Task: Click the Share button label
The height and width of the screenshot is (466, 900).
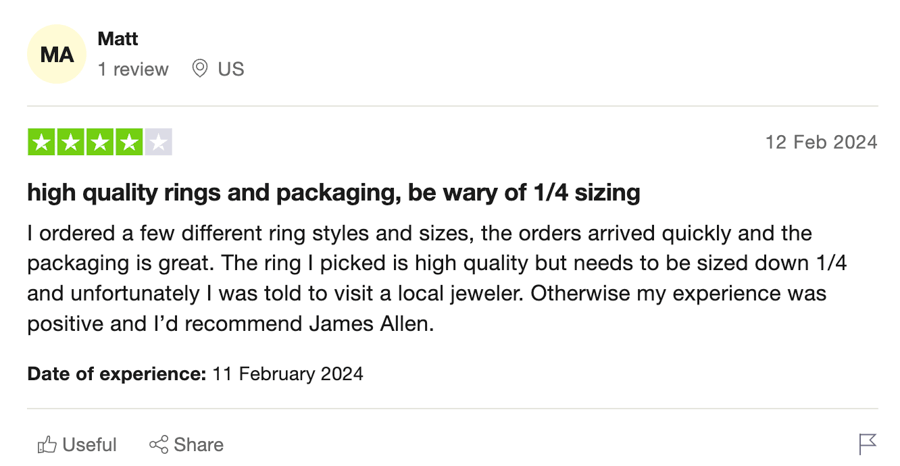Action: point(199,445)
